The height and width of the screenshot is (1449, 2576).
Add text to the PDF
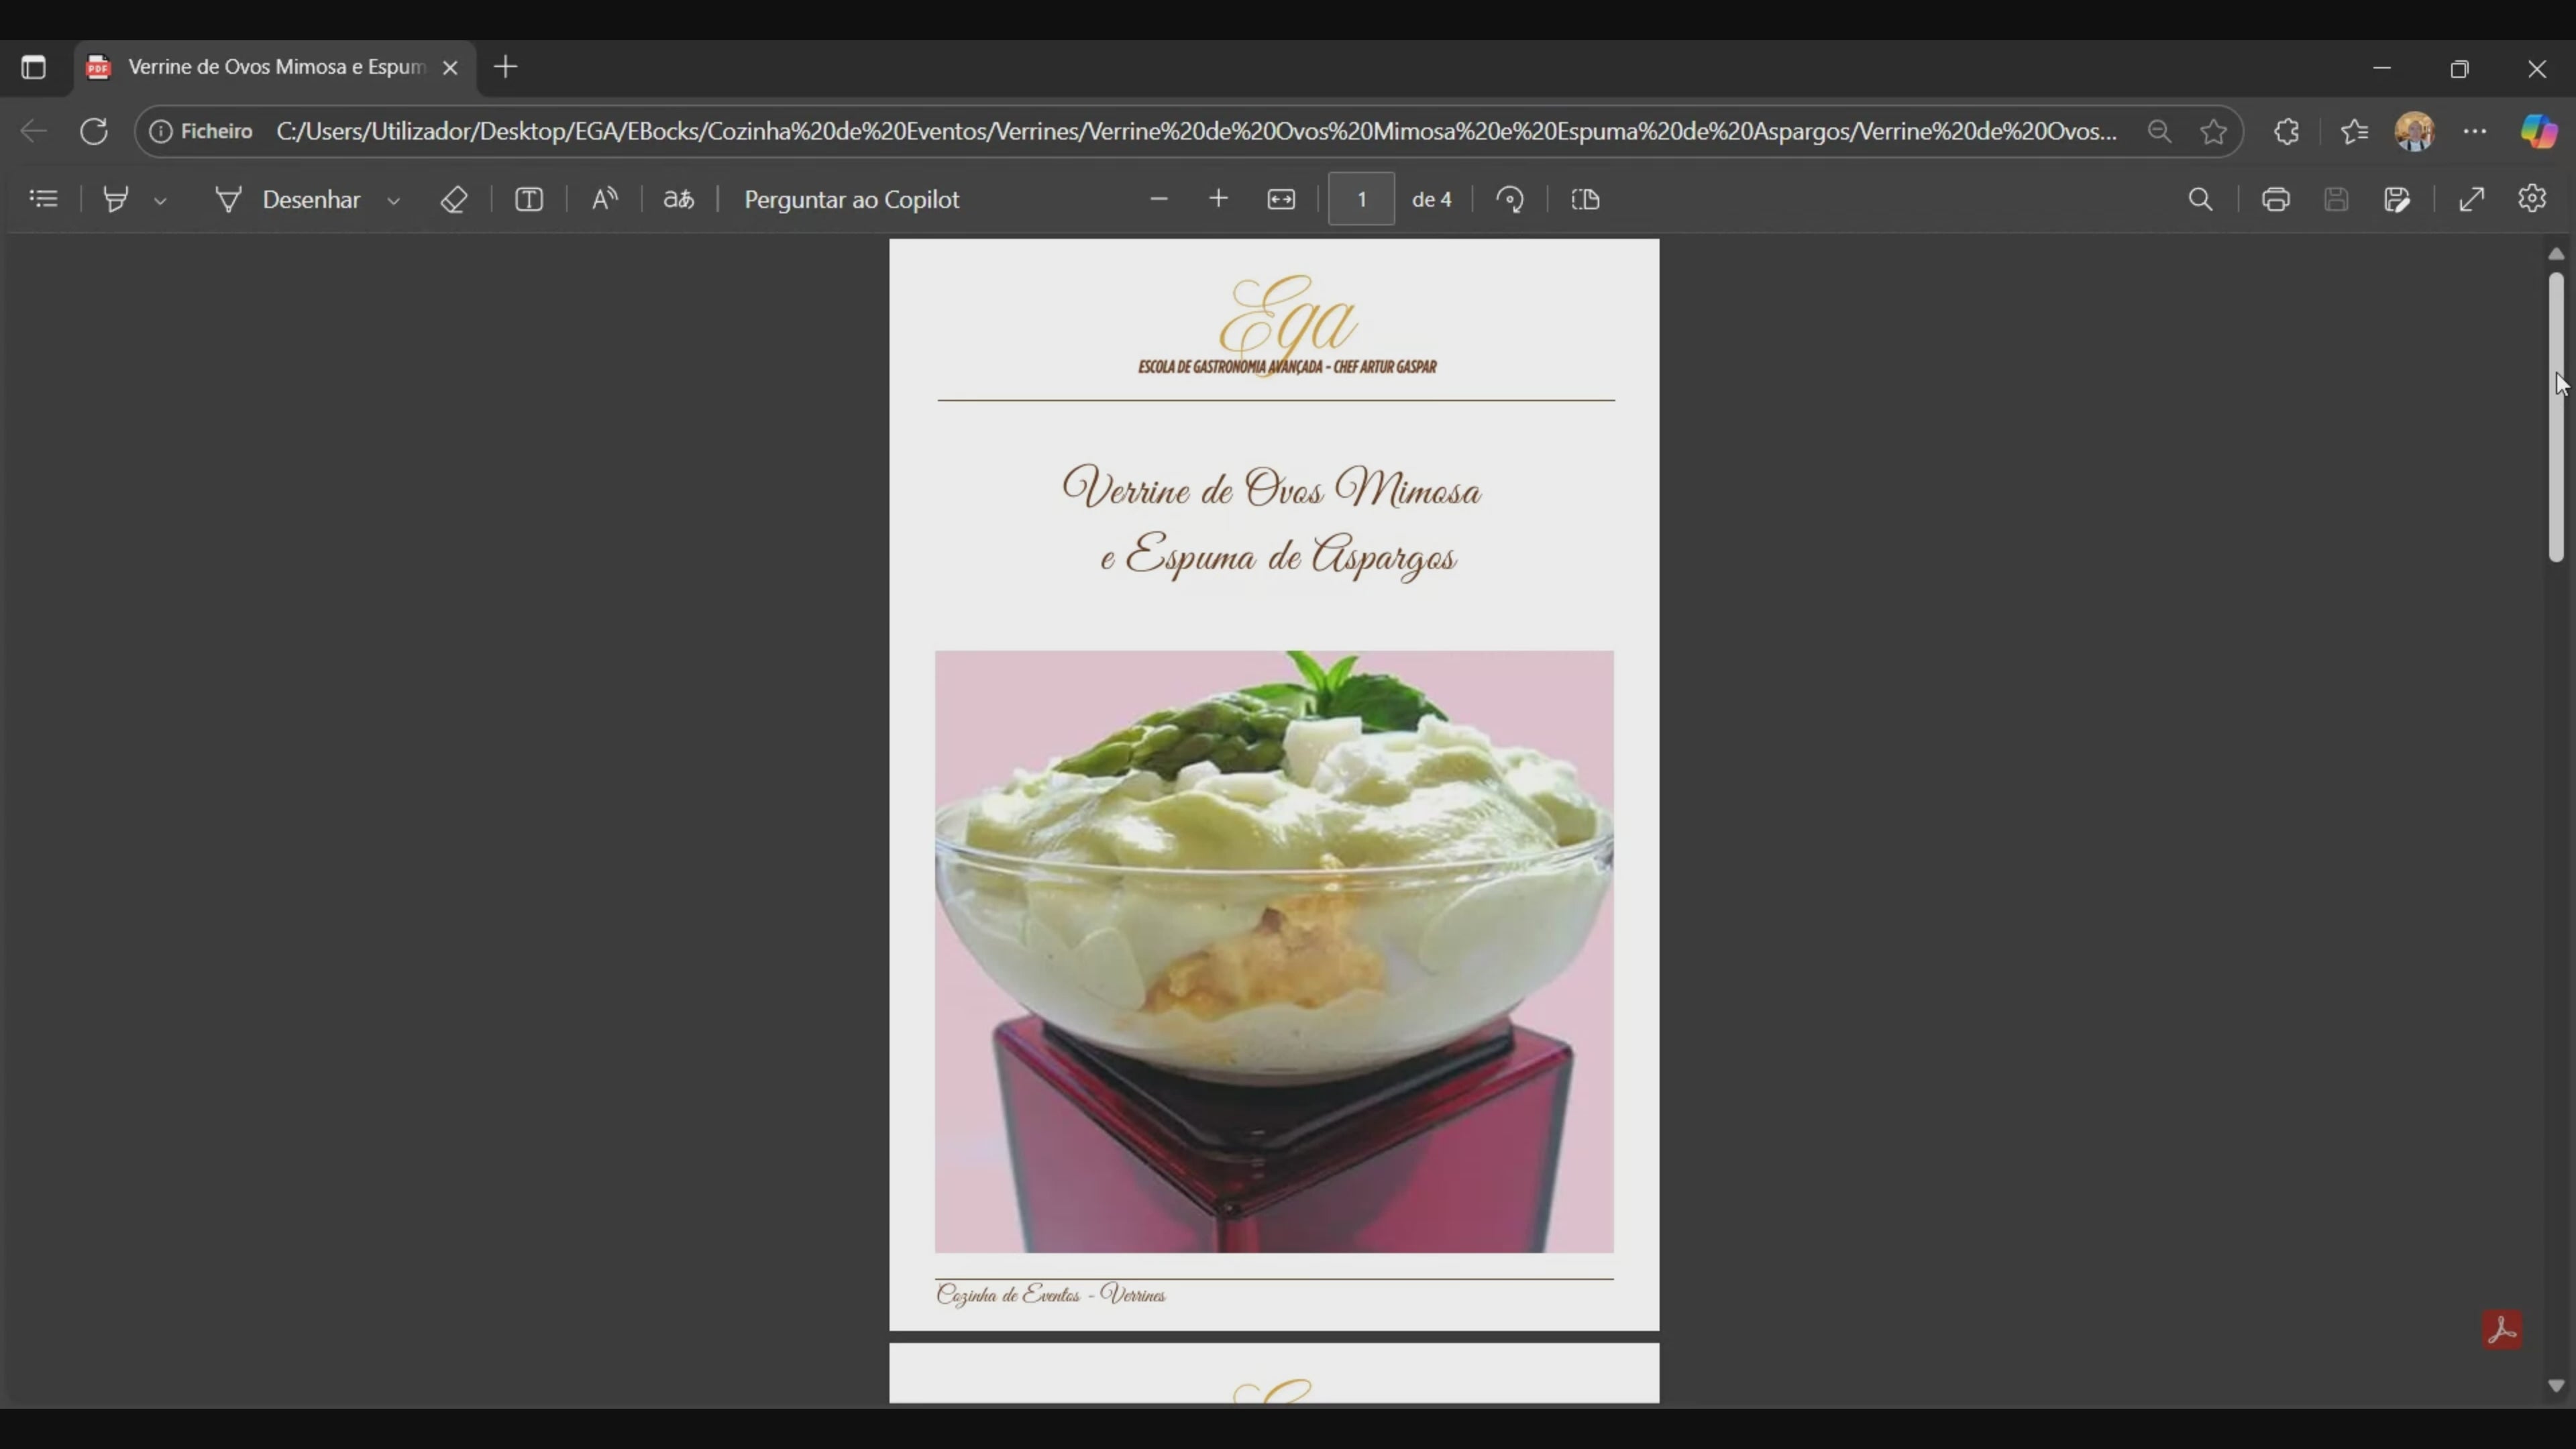tap(529, 199)
